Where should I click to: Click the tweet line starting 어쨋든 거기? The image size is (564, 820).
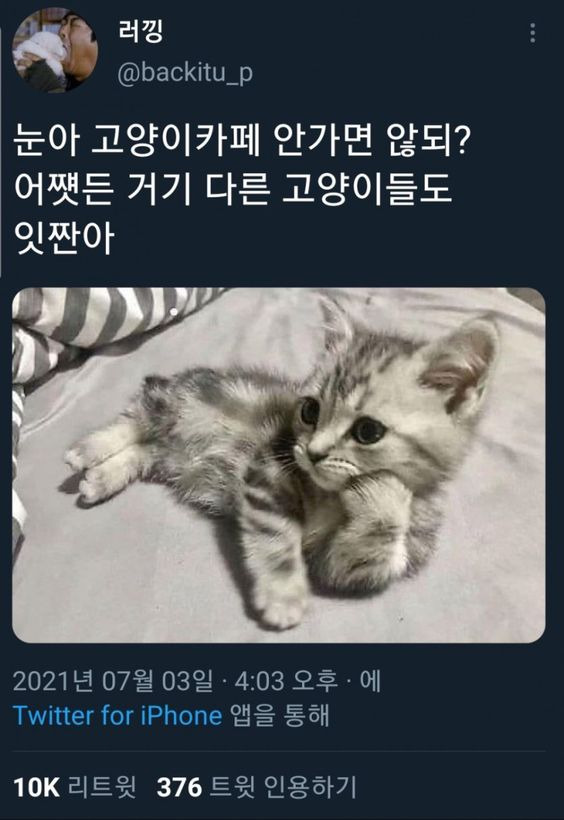232,189
